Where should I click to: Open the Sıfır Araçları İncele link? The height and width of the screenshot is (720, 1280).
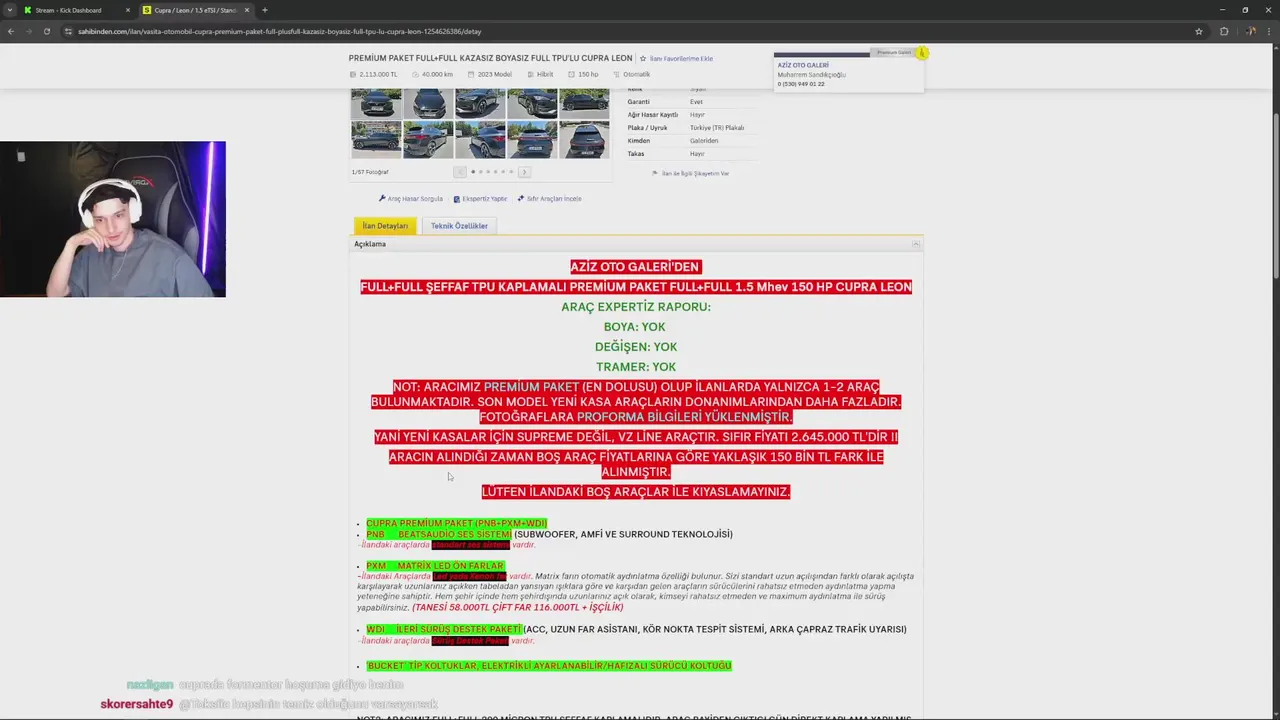[x=554, y=199]
